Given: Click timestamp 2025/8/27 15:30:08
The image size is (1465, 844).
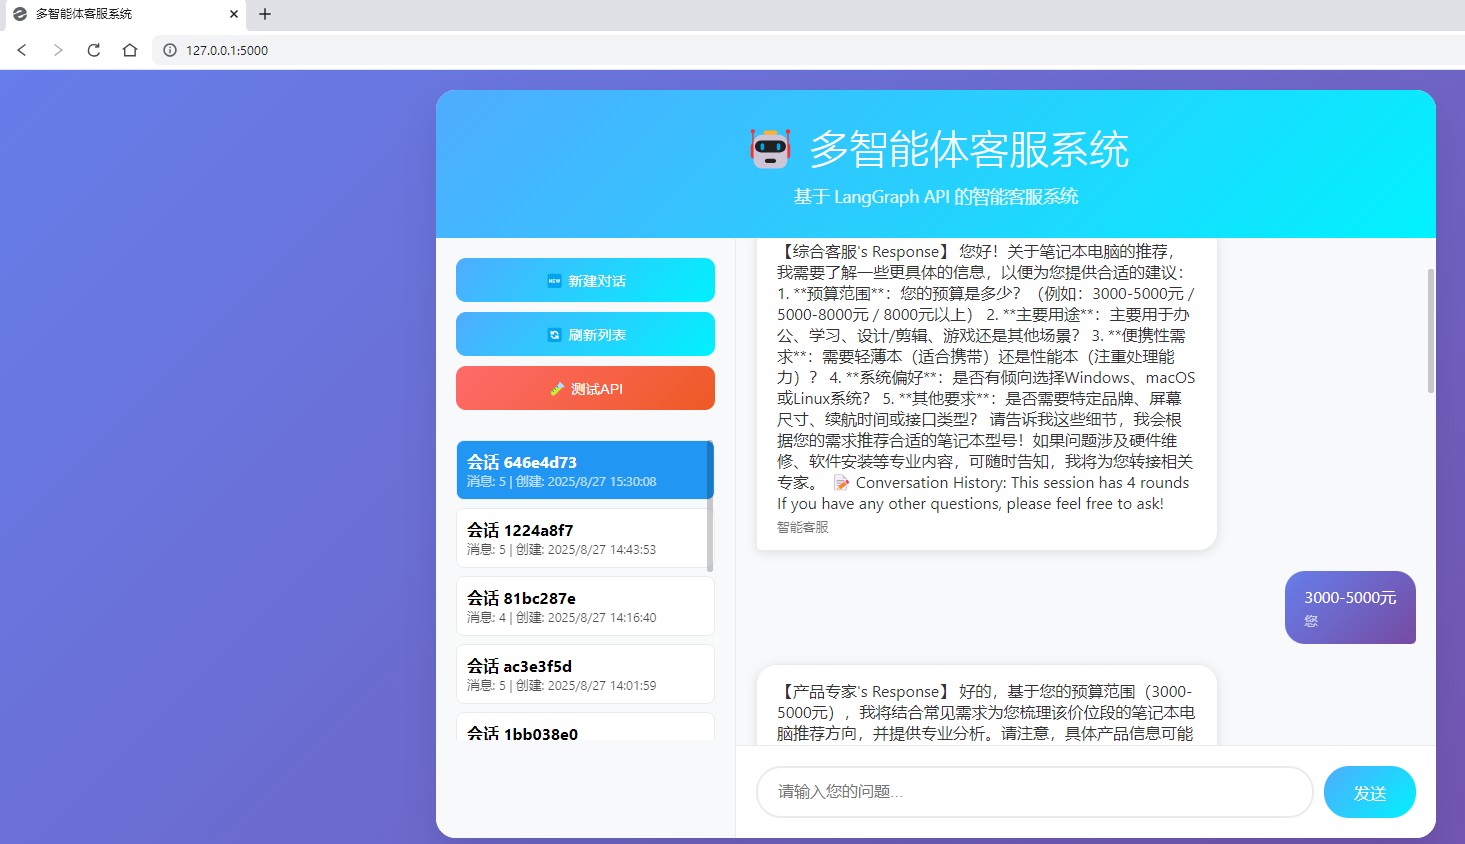Looking at the screenshot, I should (602, 482).
